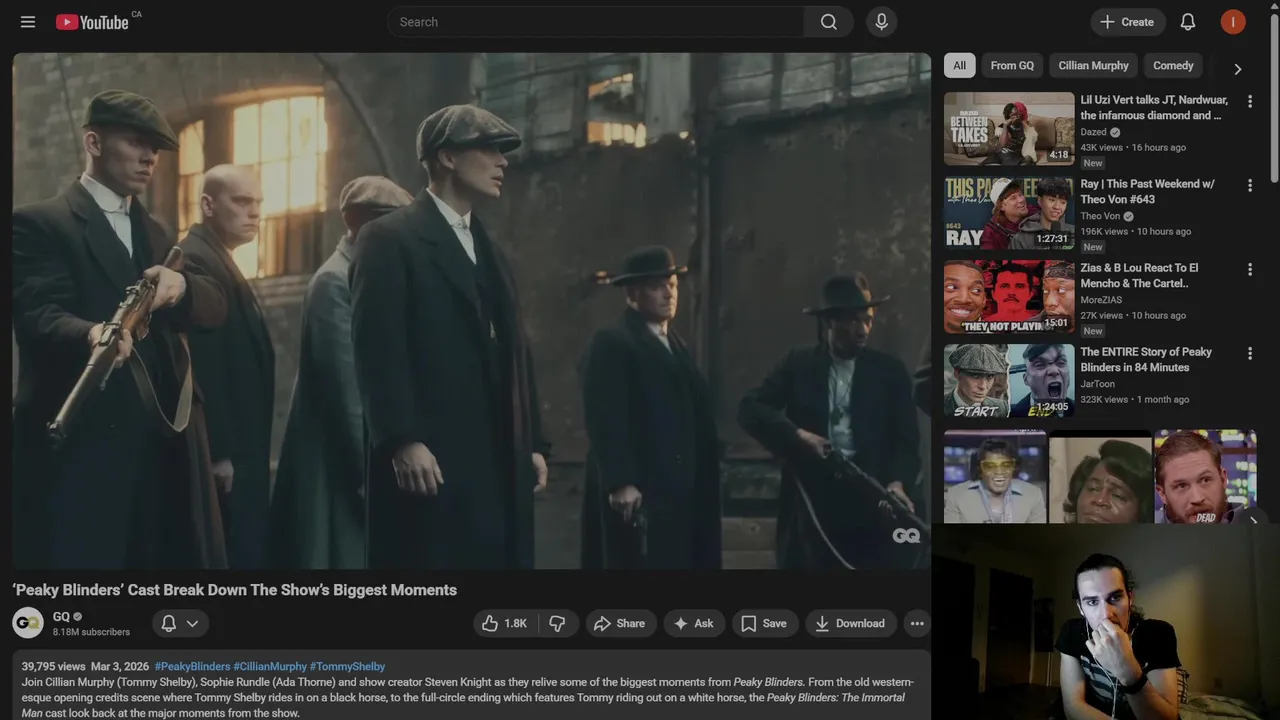This screenshot has width=1280, height=720.
Task: Open the Short labeled DEAD
Action: 1205,477
